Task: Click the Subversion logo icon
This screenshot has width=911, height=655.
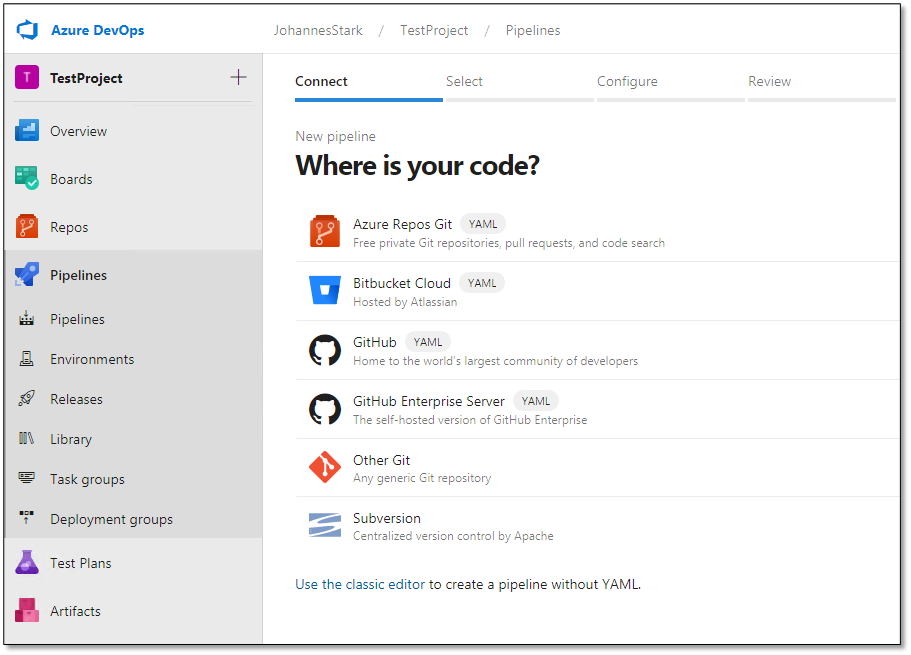Action: (x=325, y=525)
